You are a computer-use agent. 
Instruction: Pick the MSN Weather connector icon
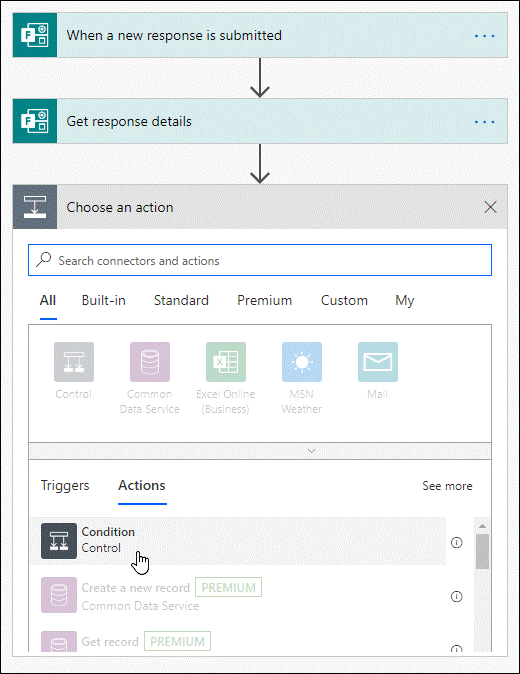302,362
